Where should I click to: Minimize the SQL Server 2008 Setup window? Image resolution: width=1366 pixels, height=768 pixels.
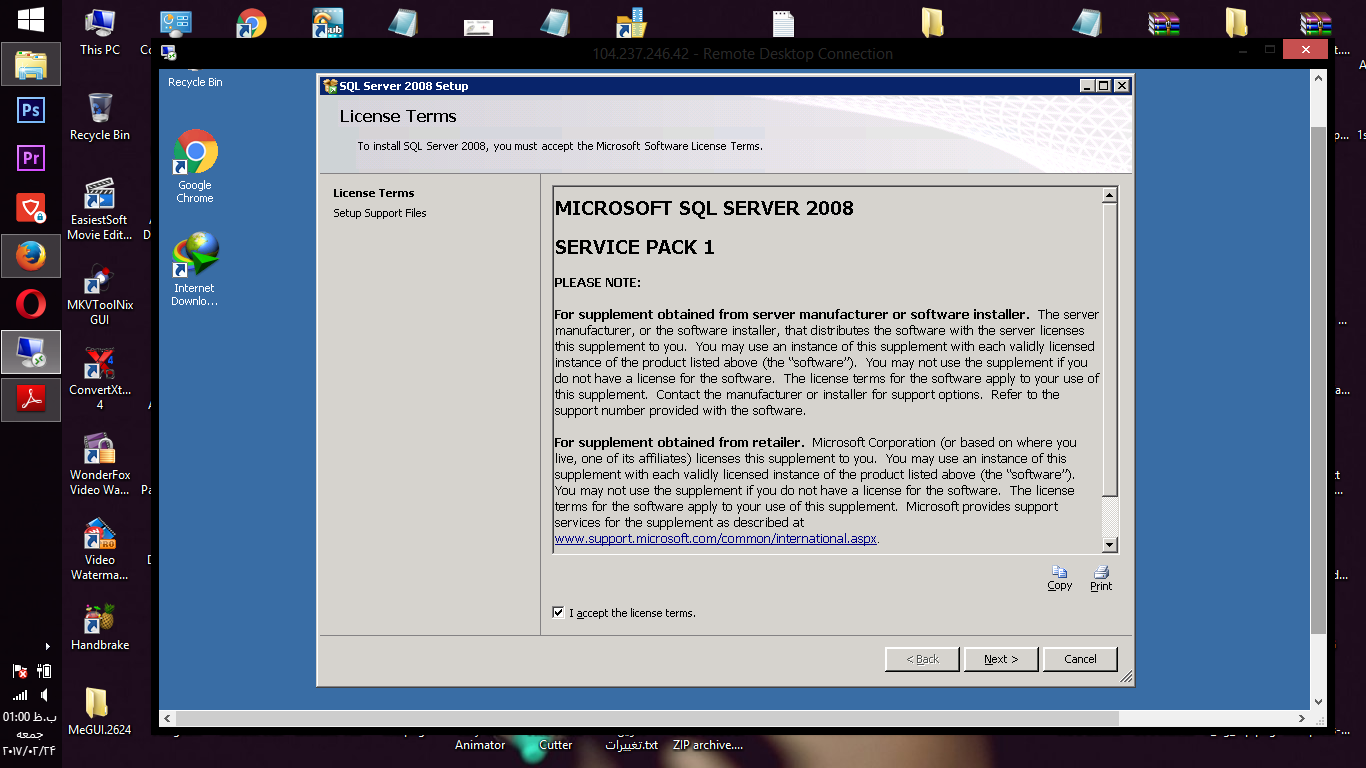click(1087, 86)
